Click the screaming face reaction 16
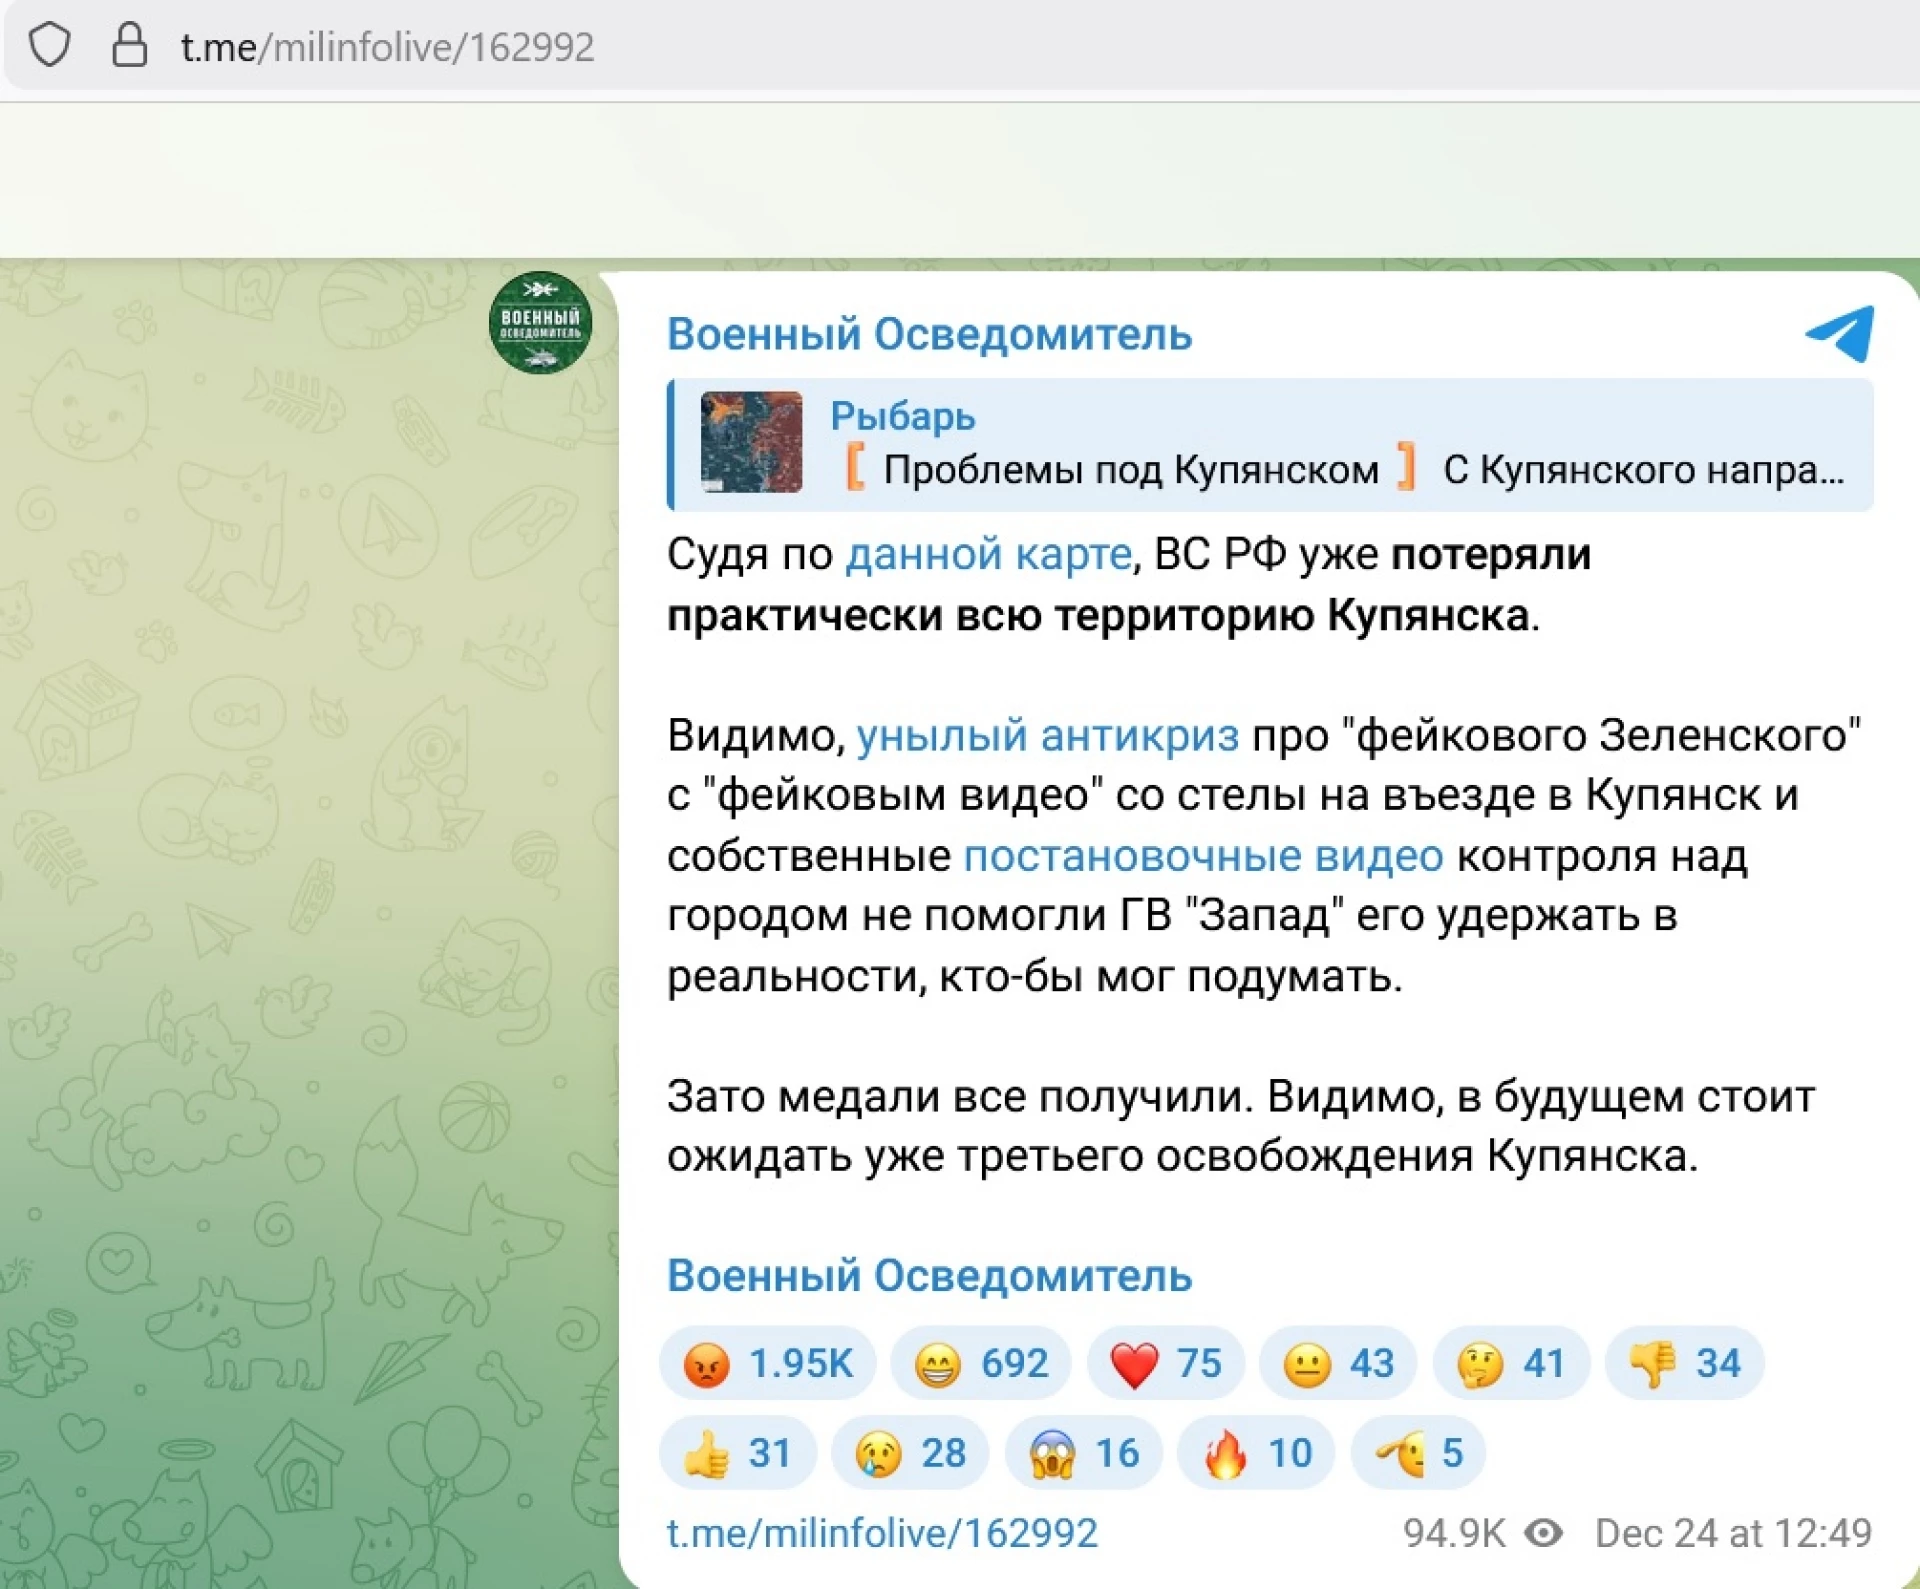Image resolution: width=1920 pixels, height=1589 pixels. 1084,1453
